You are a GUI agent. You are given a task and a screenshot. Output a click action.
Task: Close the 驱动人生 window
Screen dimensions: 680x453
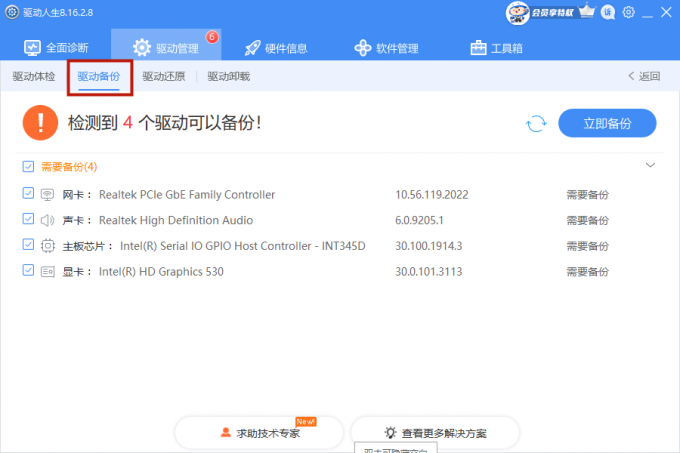coord(666,12)
